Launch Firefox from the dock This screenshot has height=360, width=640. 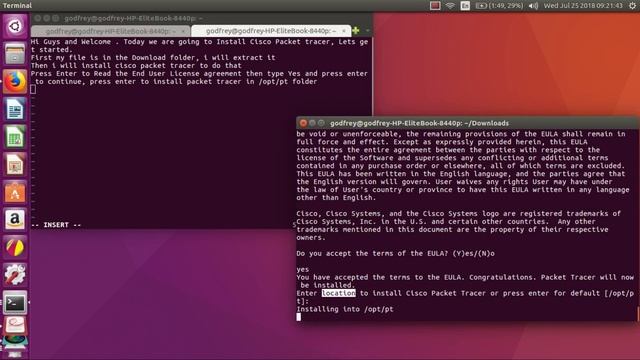point(15,81)
